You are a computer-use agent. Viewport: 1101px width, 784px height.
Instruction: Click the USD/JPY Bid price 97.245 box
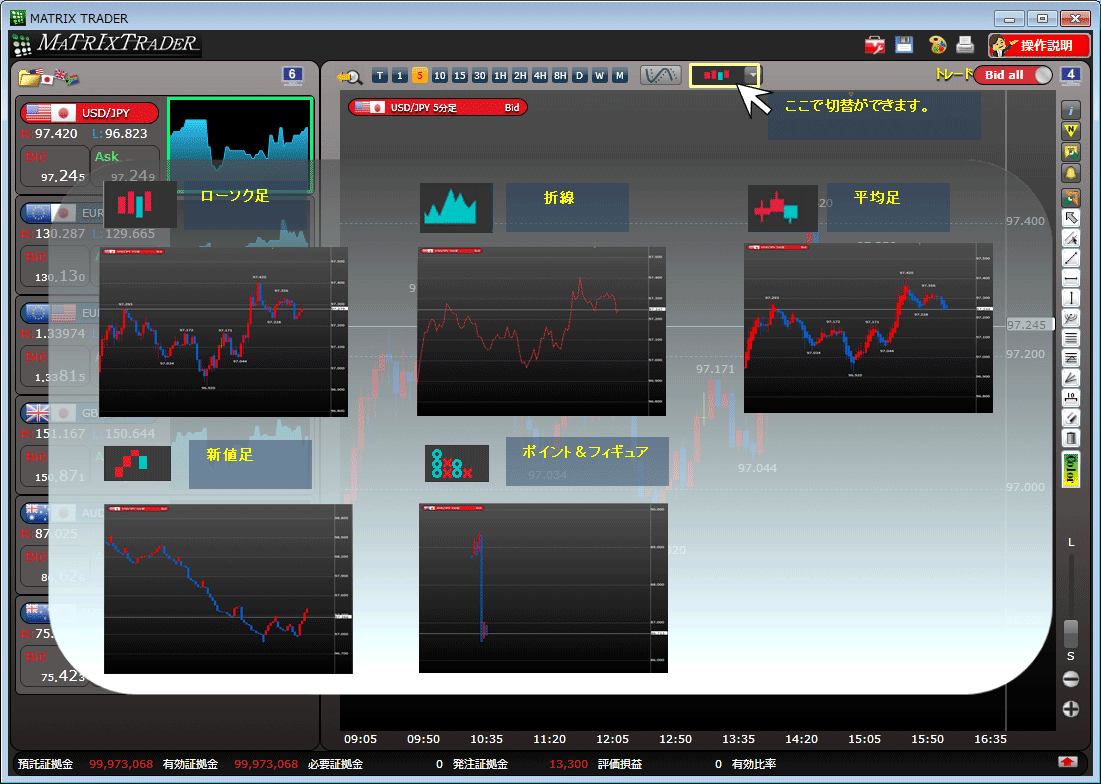click(x=53, y=167)
